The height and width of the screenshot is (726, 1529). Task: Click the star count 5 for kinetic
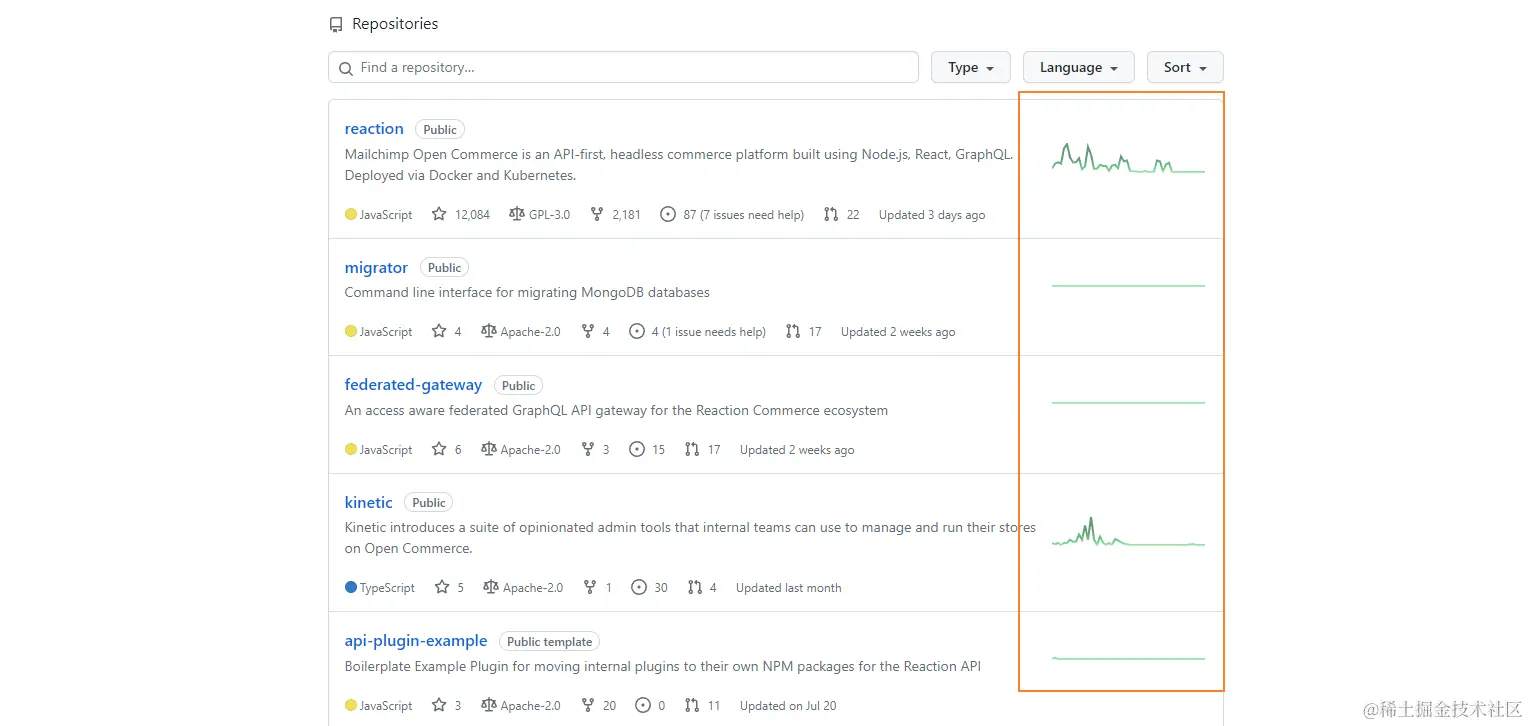click(449, 587)
